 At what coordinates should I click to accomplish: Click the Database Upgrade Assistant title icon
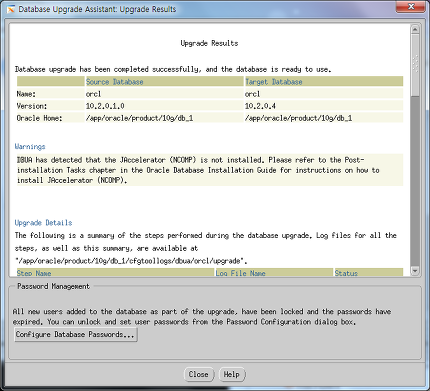[11, 9]
